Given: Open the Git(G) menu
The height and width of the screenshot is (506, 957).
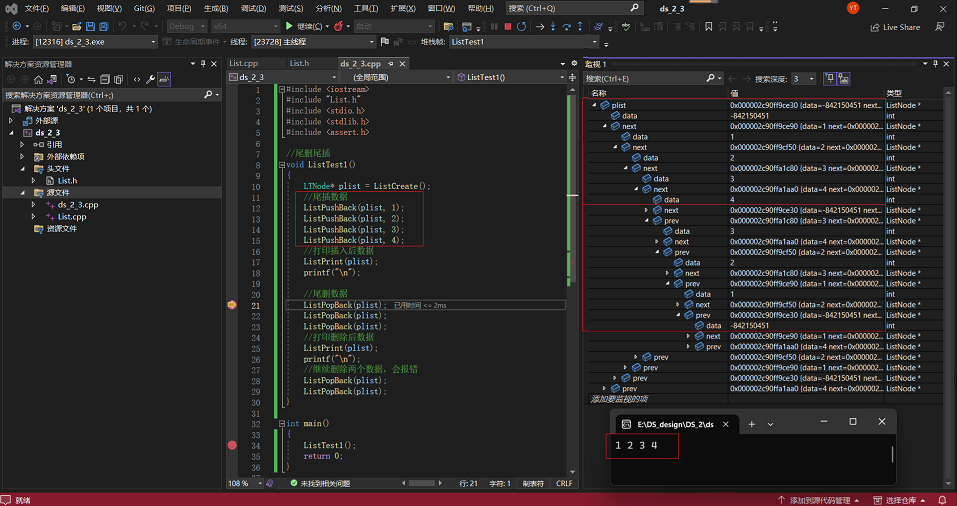Looking at the screenshot, I should tap(144, 9).
